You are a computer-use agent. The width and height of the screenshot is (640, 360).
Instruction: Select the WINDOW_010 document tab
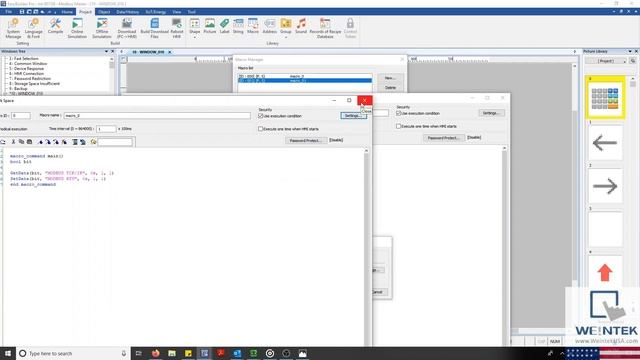(149, 52)
